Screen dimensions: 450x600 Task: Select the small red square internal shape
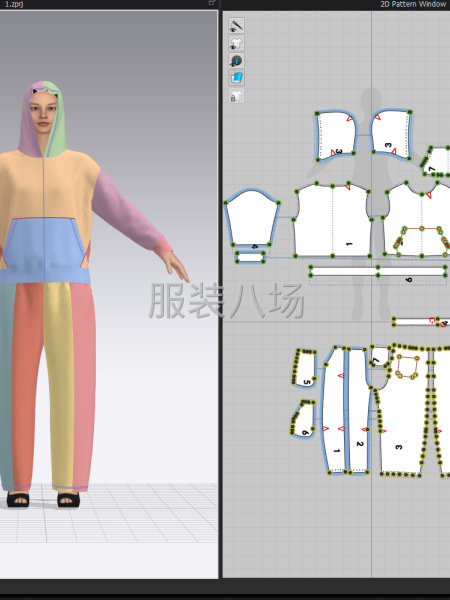click(407, 366)
